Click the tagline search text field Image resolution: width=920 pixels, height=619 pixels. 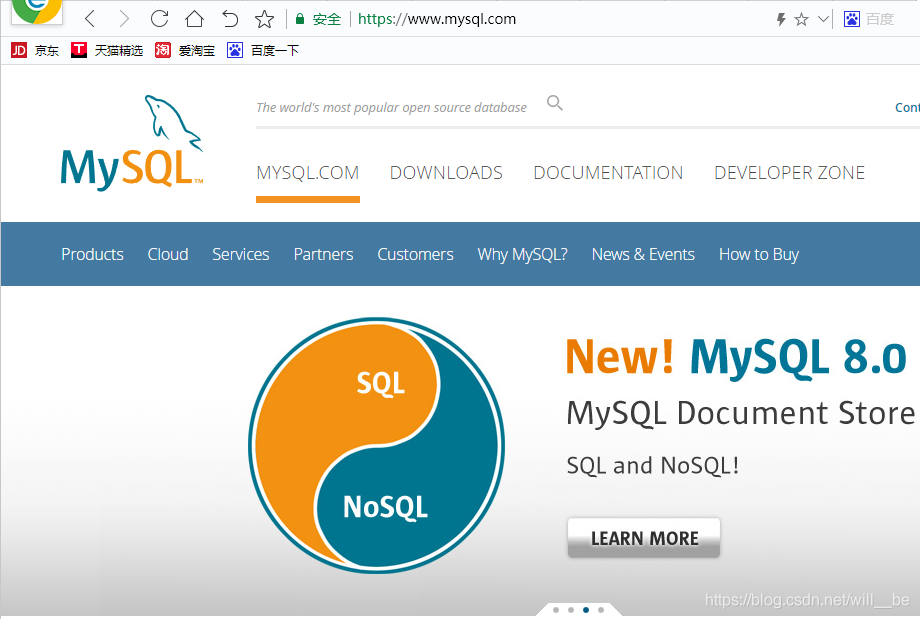click(x=391, y=107)
